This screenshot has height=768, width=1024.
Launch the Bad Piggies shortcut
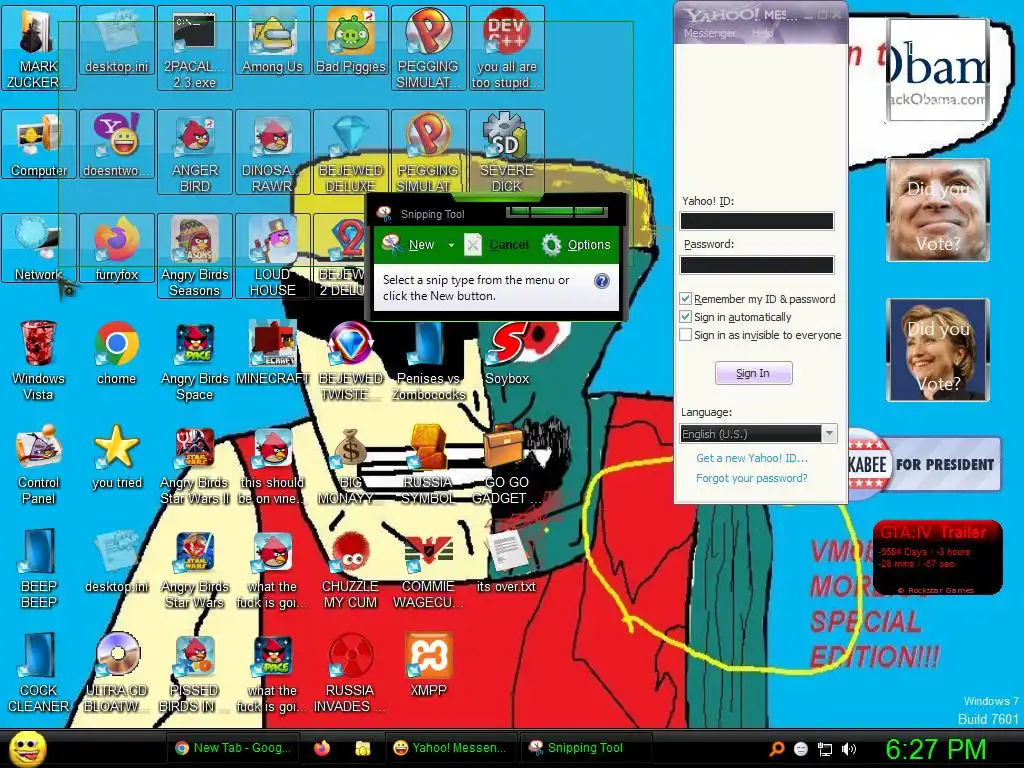(351, 41)
